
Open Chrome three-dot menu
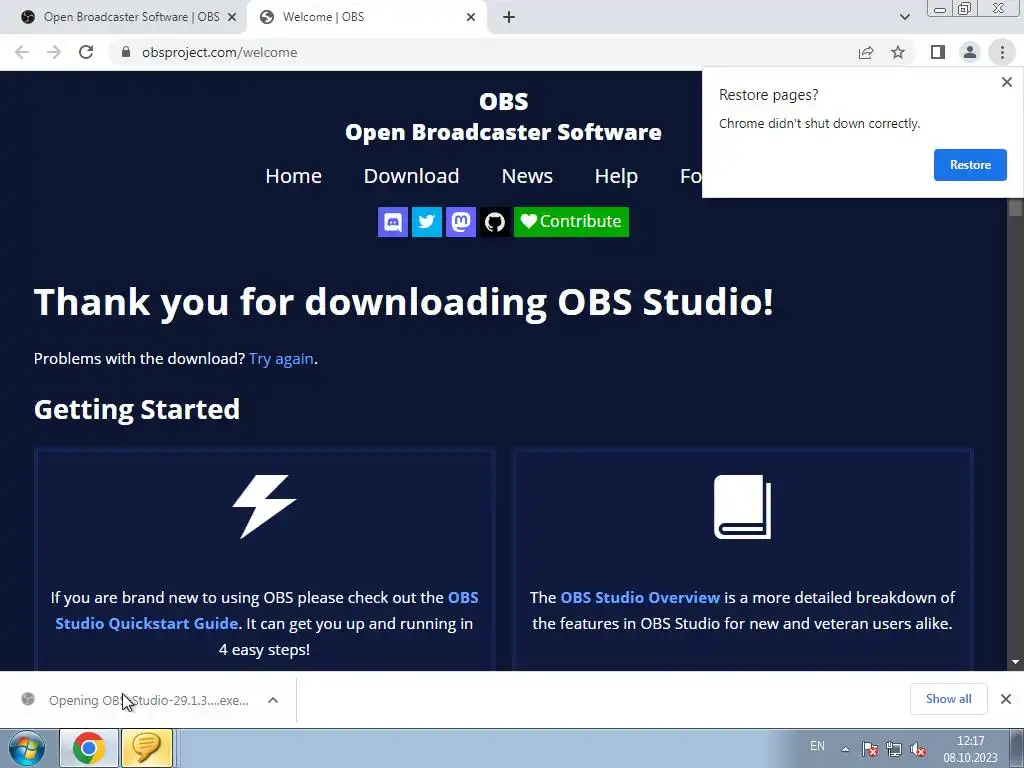point(1002,52)
